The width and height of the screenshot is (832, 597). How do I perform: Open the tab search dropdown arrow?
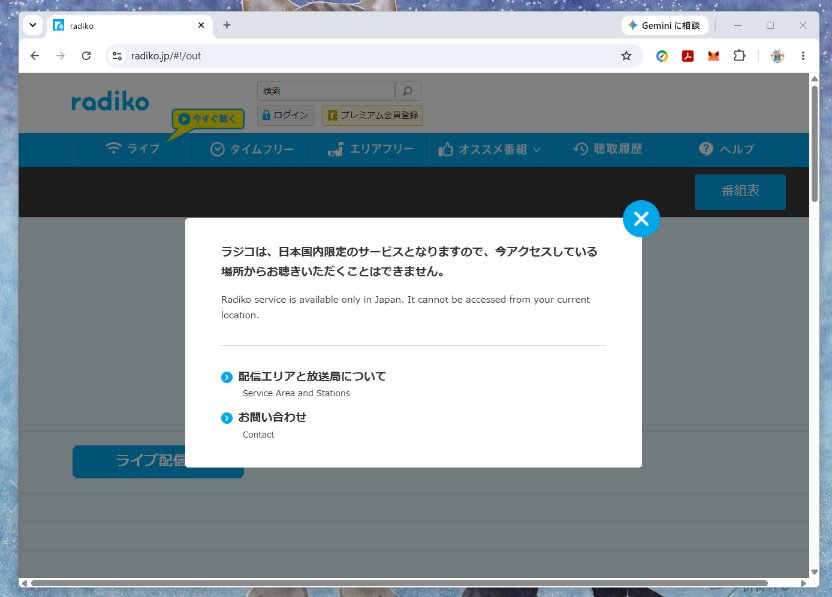pos(33,25)
